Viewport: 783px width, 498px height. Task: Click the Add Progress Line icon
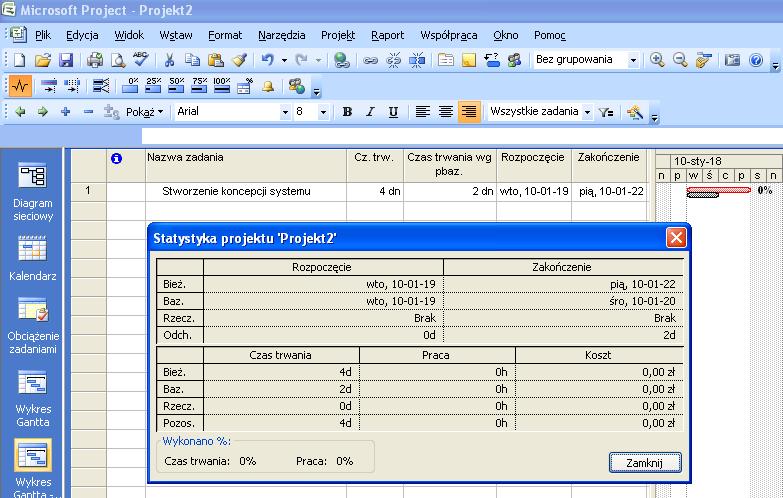[101, 86]
